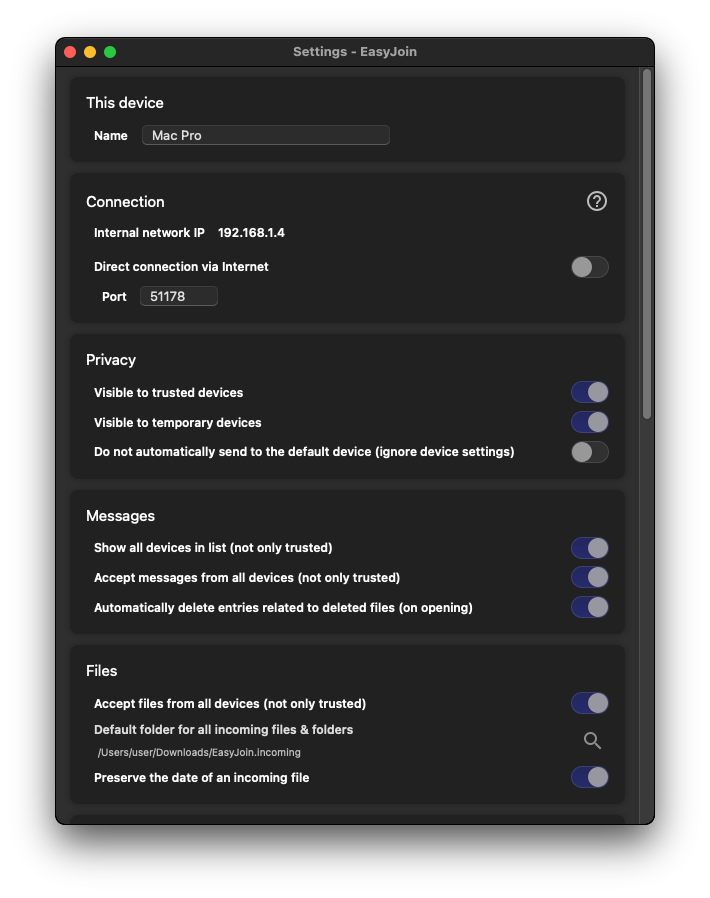This screenshot has height=898, width=710.
Task: Select the internal IP value 192.168.1.4
Action: tap(251, 233)
